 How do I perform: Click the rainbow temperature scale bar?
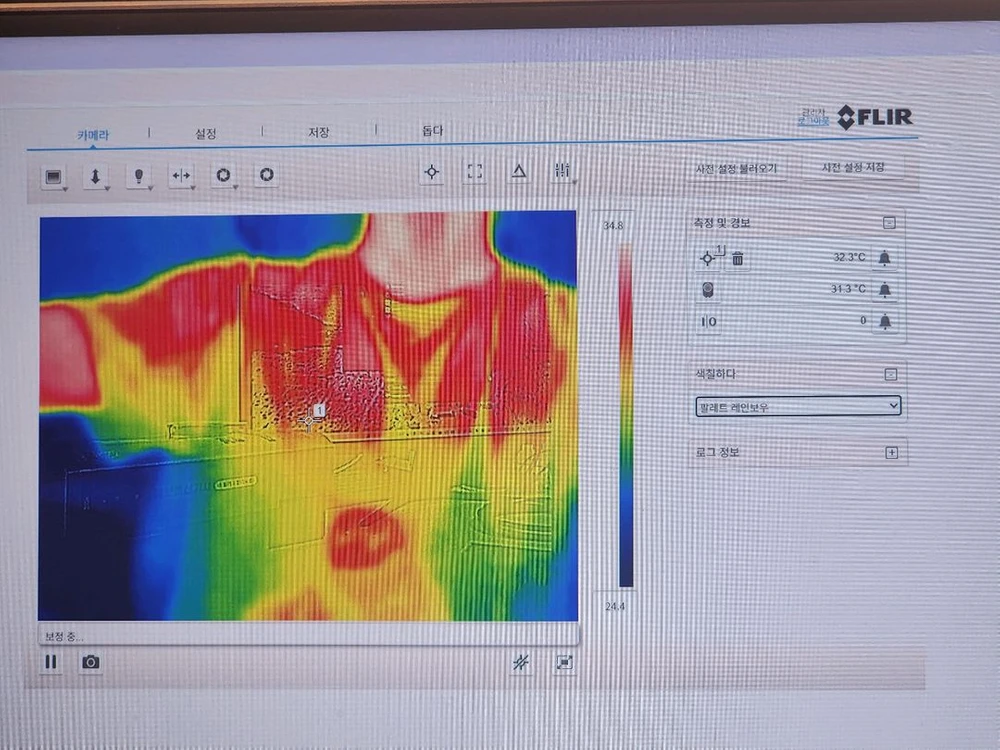[626, 415]
